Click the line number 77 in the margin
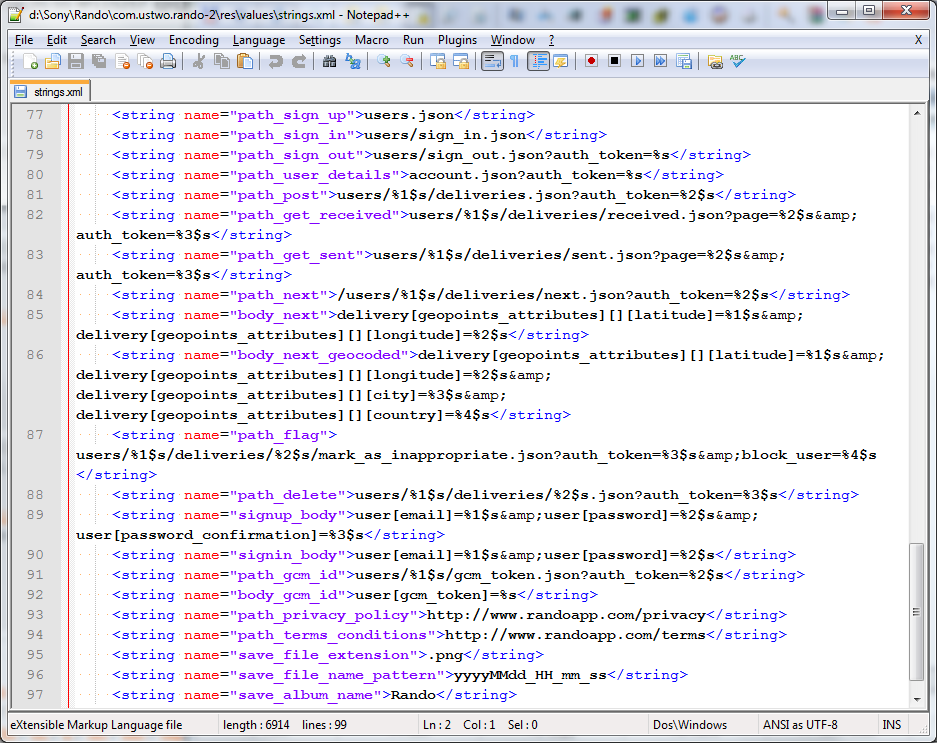937x743 pixels. [35, 115]
